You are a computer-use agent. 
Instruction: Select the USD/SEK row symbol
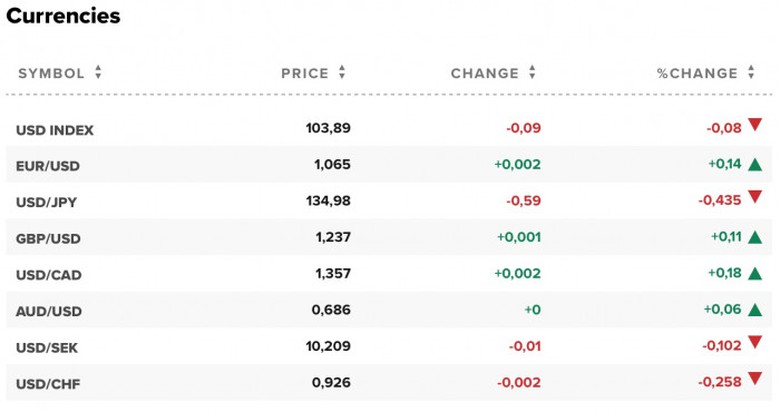(47, 348)
